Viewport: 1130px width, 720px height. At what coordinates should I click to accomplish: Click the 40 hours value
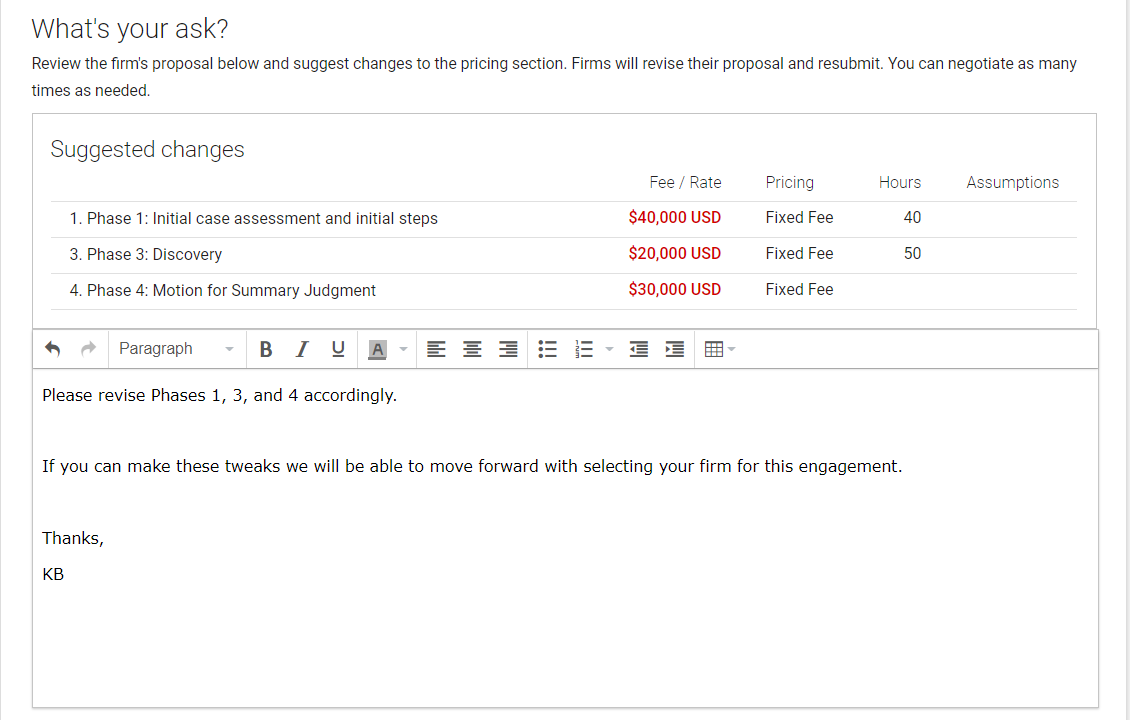912,218
